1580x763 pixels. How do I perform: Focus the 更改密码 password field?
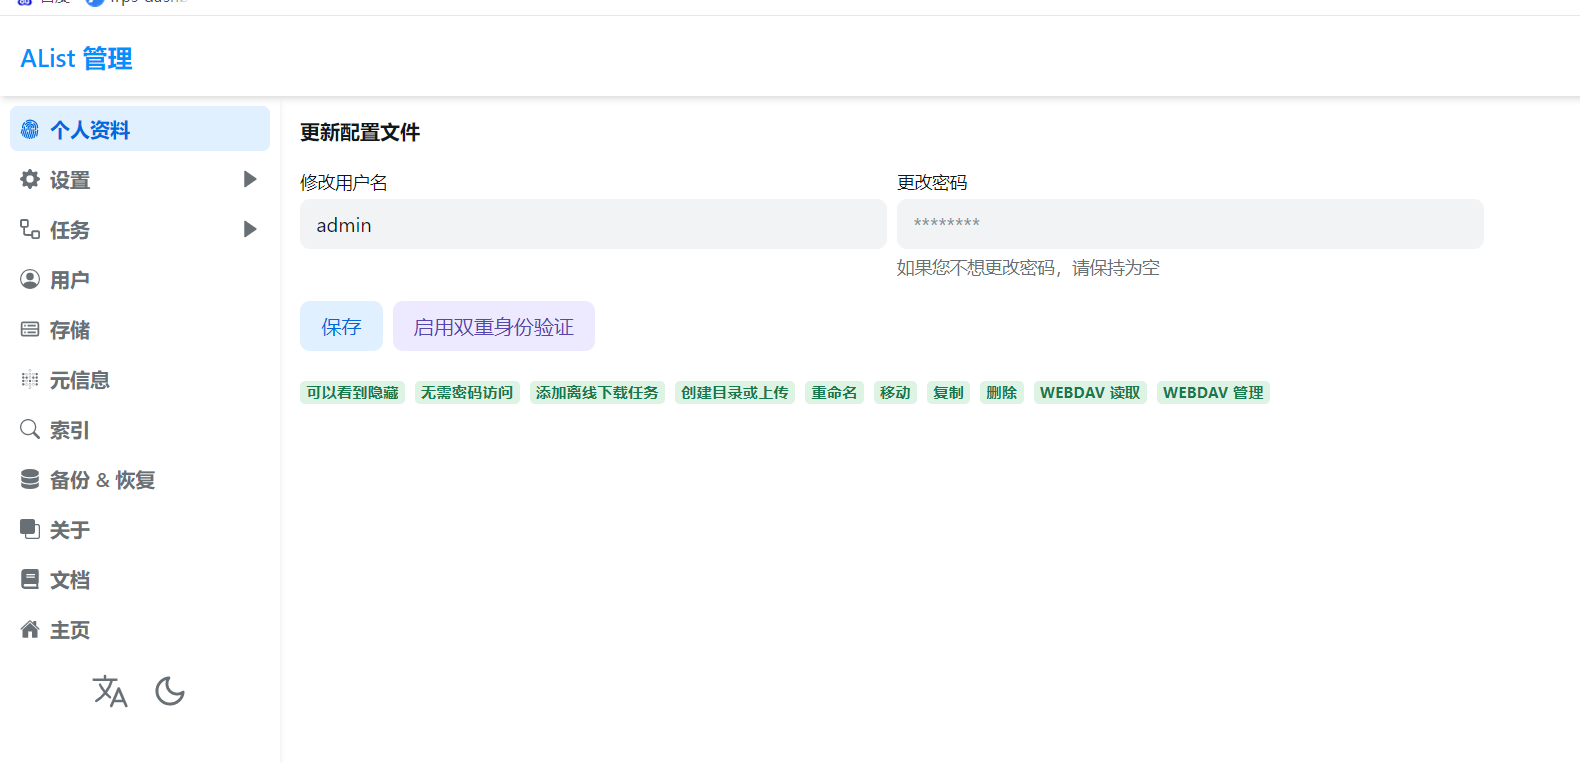[1190, 224]
